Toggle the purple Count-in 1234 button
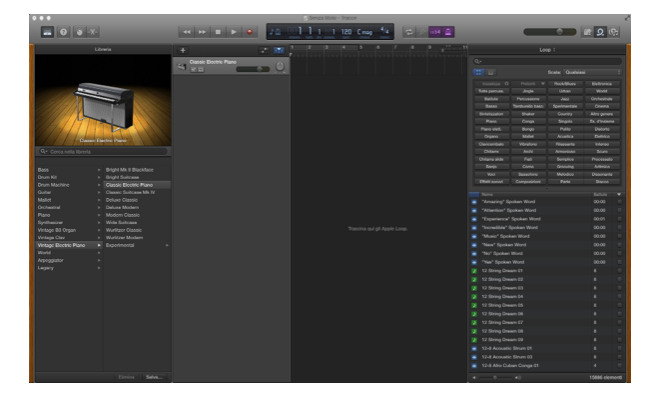Viewport: 657px width, 396px height. pyautogui.click(x=435, y=32)
